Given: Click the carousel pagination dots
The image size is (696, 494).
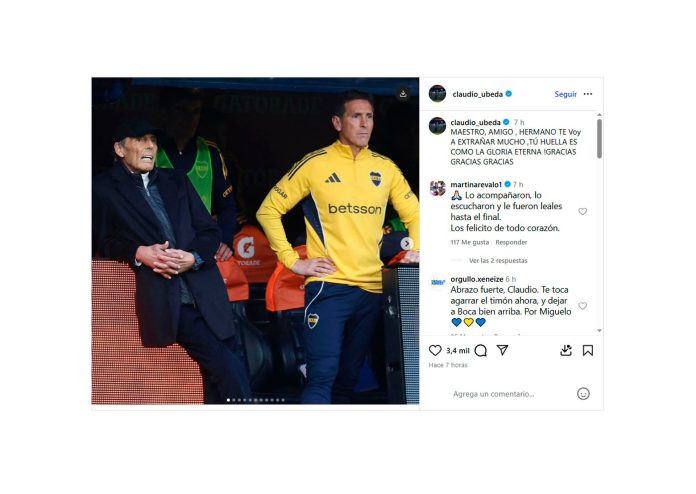Looking at the screenshot, I should 256,400.
